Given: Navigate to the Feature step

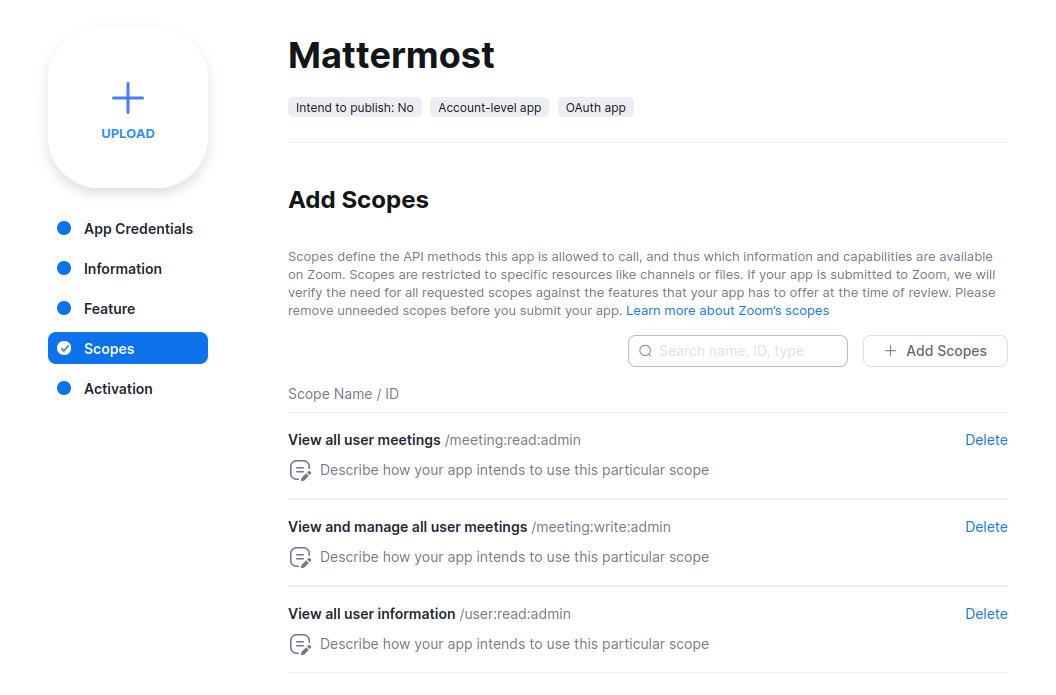Looking at the screenshot, I should pyautogui.click(x=109, y=309).
